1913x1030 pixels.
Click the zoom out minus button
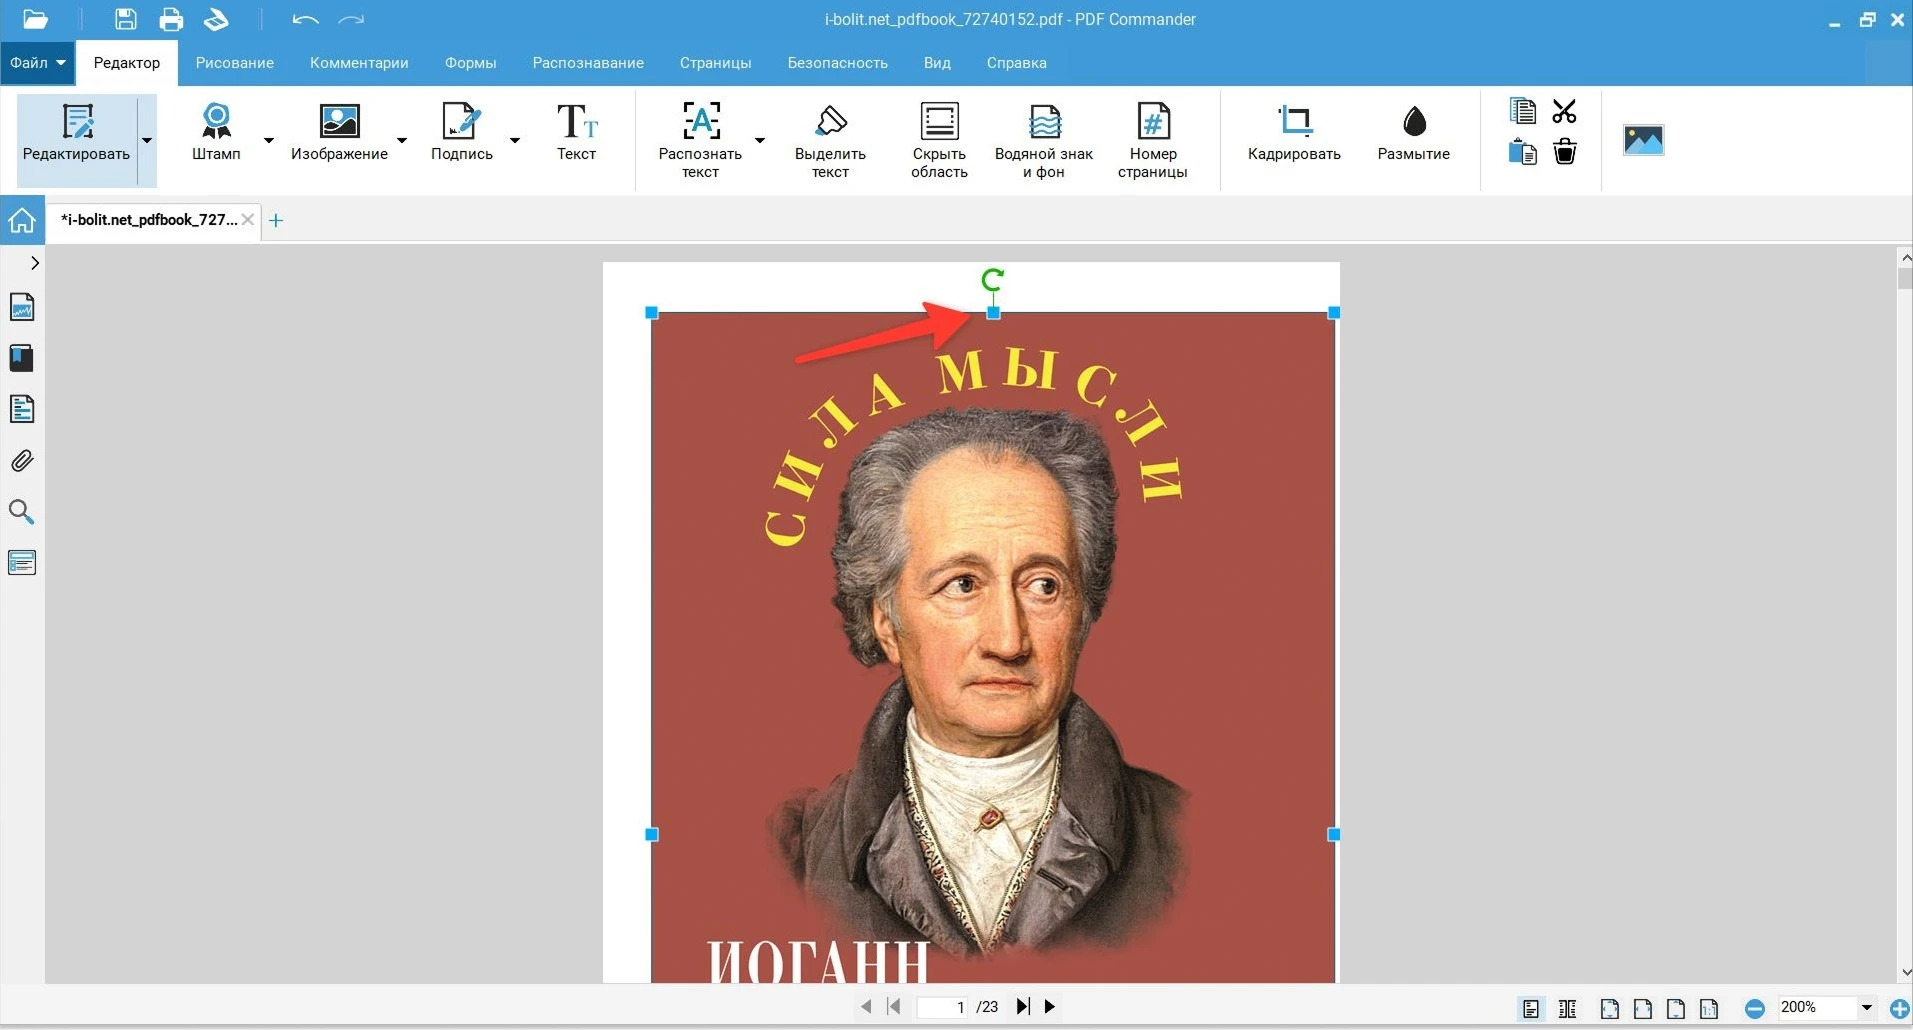coord(1754,1008)
